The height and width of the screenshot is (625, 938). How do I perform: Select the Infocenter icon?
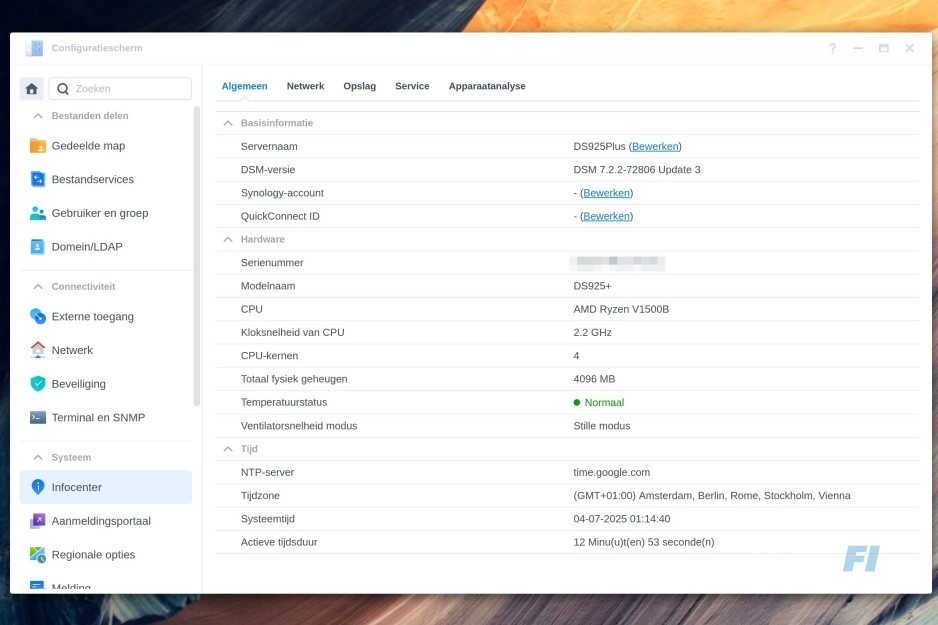pos(38,487)
